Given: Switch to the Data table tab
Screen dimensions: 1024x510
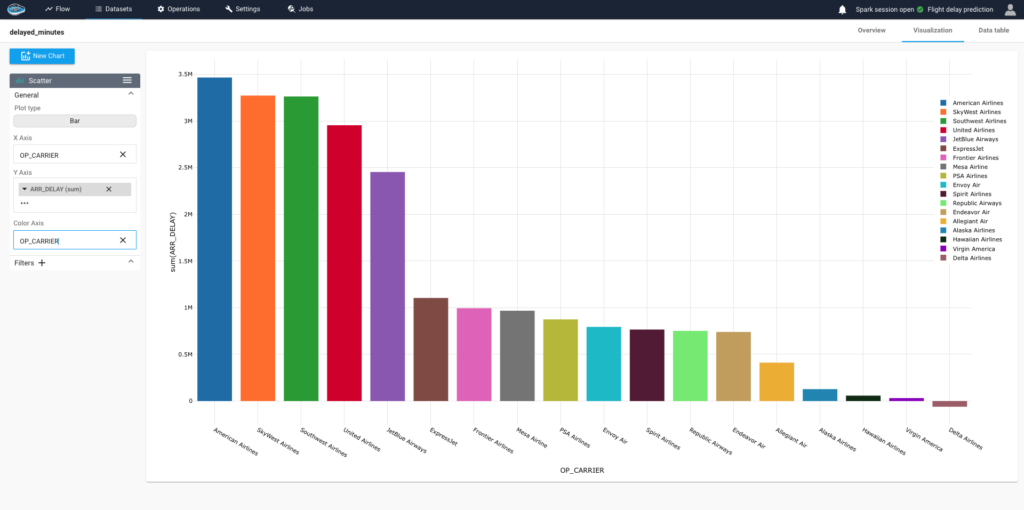Looking at the screenshot, I should pos(993,31).
